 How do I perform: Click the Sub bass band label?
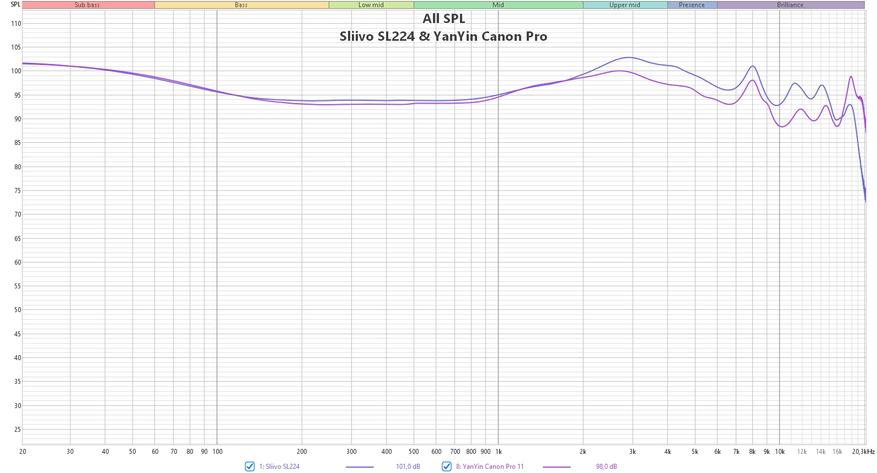[88, 5]
